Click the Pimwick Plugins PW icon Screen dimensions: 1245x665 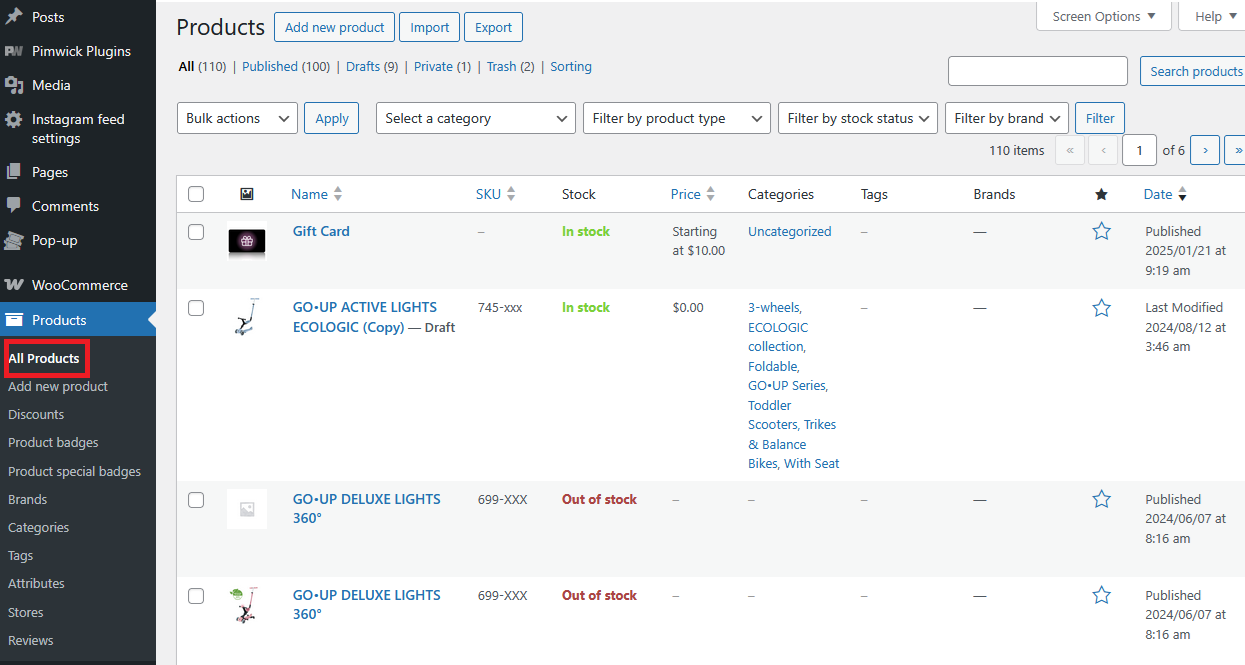click(14, 51)
